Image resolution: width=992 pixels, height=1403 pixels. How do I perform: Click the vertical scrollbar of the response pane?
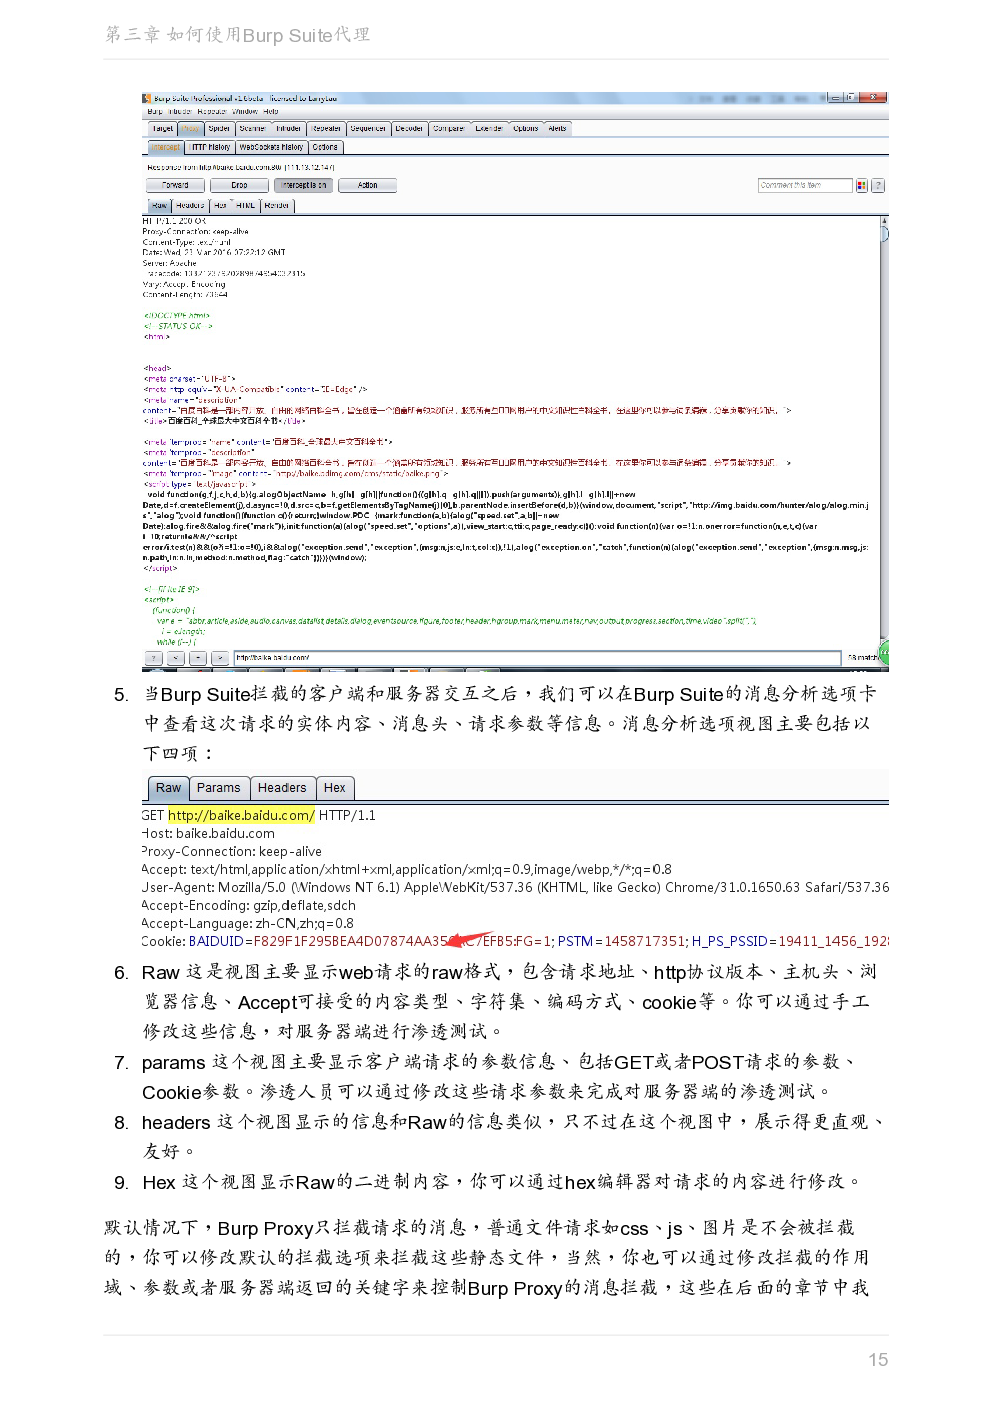pos(884,428)
